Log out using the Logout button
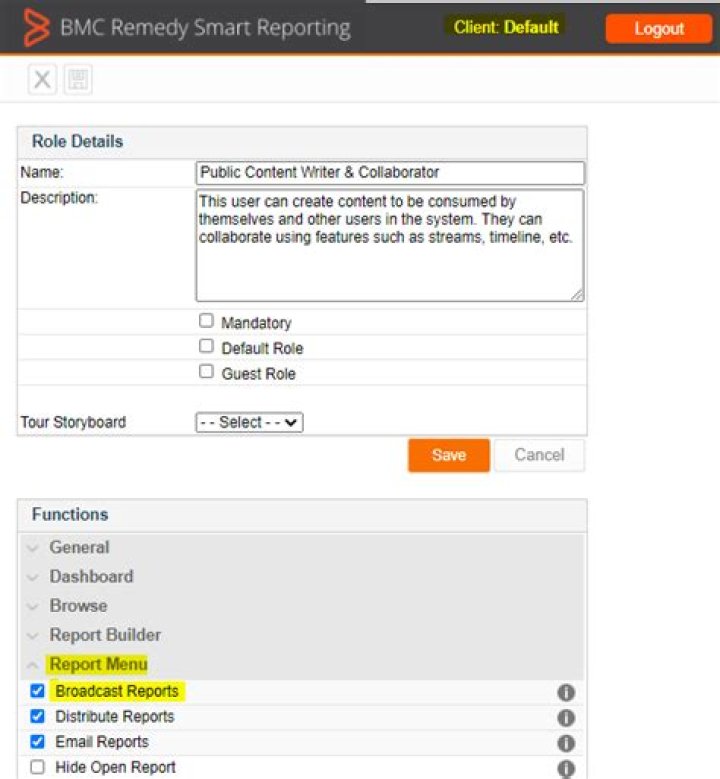 coord(659,29)
